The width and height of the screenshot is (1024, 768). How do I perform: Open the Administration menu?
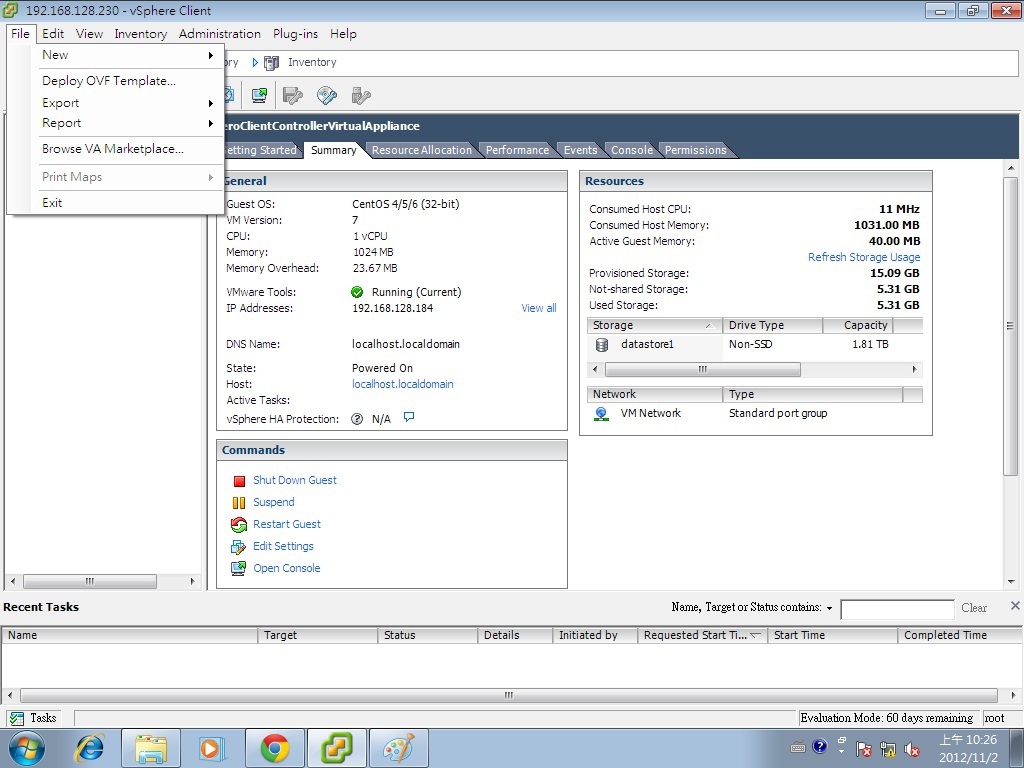219,34
